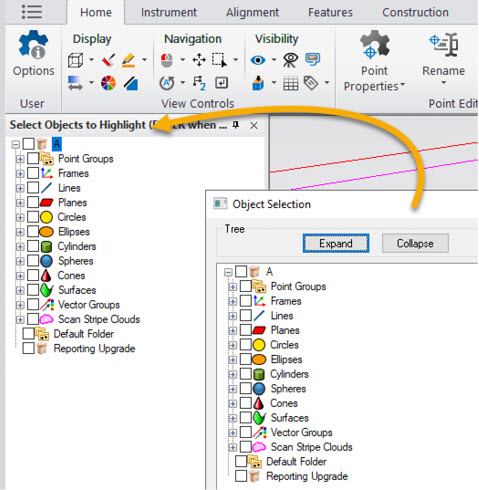The height and width of the screenshot is (490, 479).
Task: Click the Collapse button in Tree section
Action: tap(415, 243)
